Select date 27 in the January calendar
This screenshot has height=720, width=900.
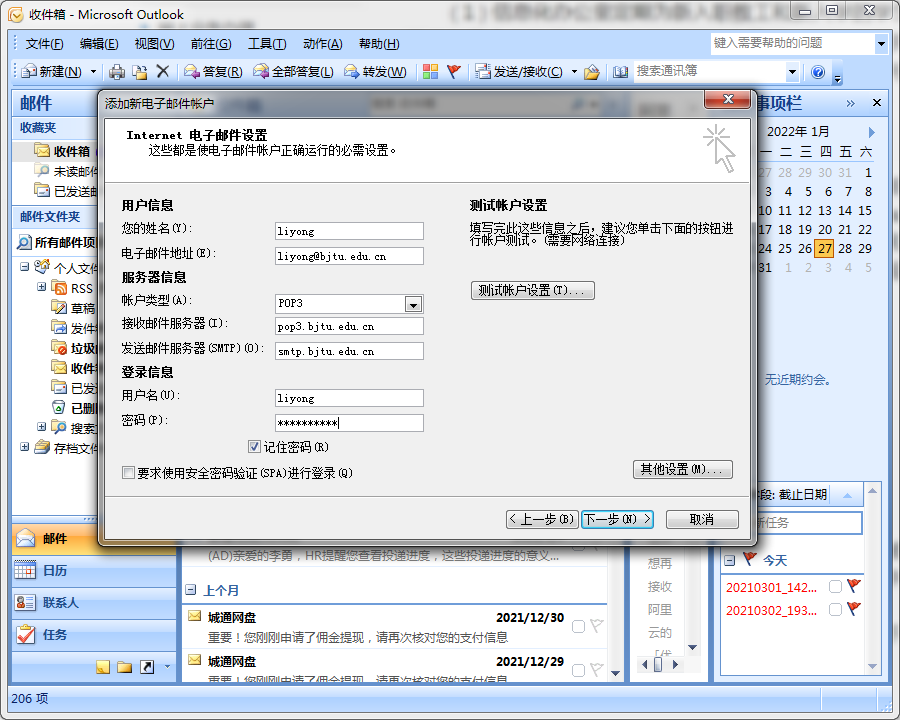tap(825, 249)
